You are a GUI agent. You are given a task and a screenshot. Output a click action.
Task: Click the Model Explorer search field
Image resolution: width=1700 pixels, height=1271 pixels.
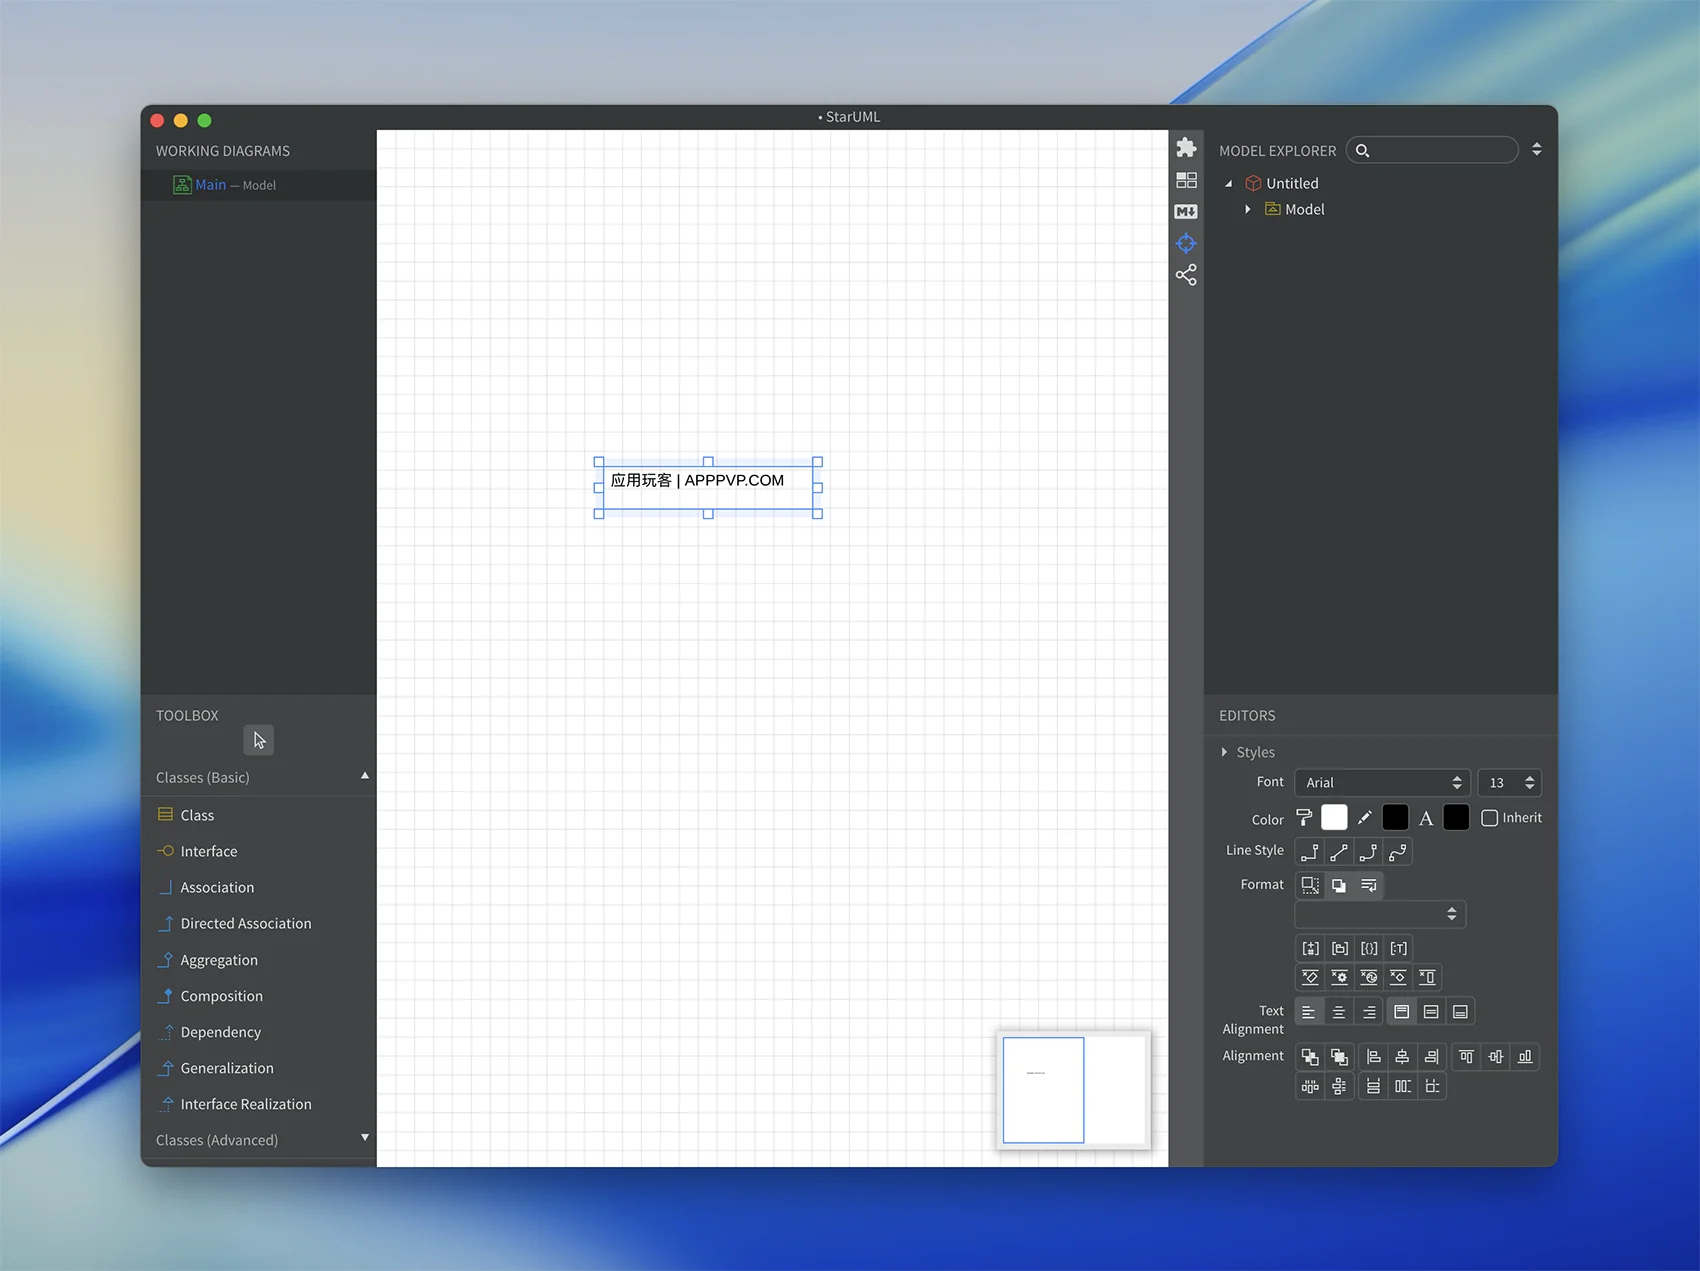click(1440, 150)
